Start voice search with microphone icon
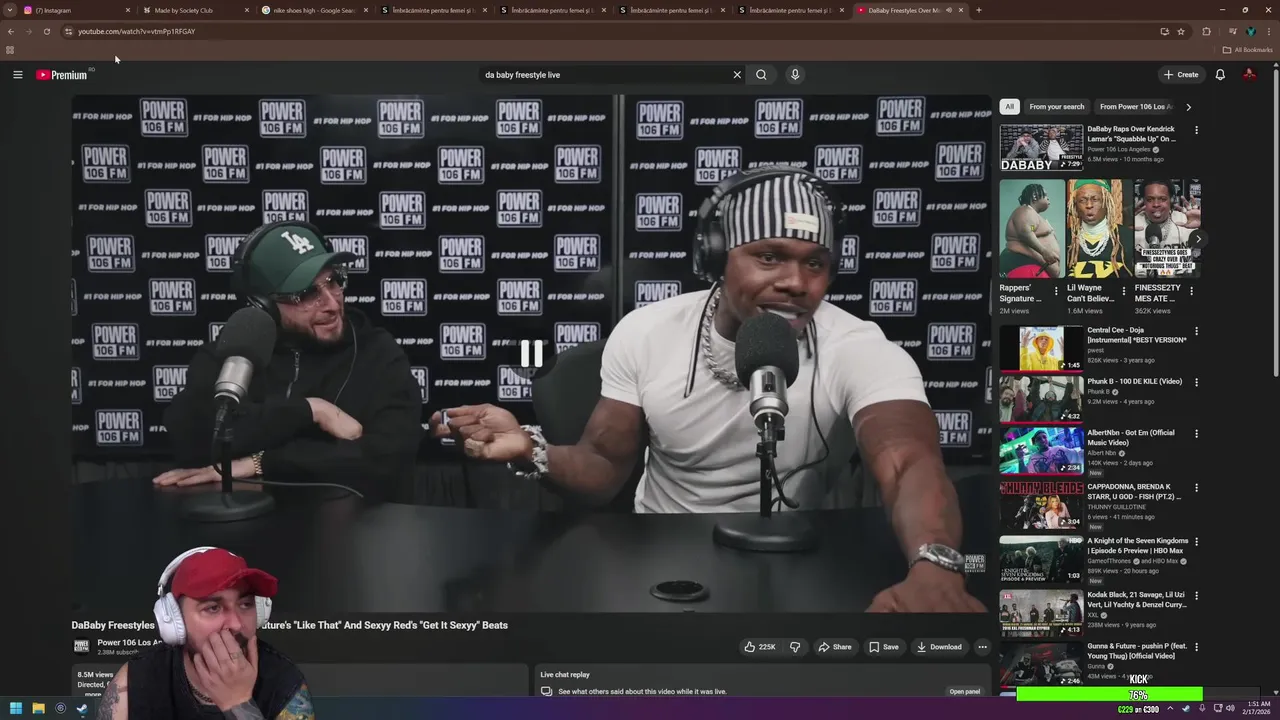 click(x=795, y=75)
